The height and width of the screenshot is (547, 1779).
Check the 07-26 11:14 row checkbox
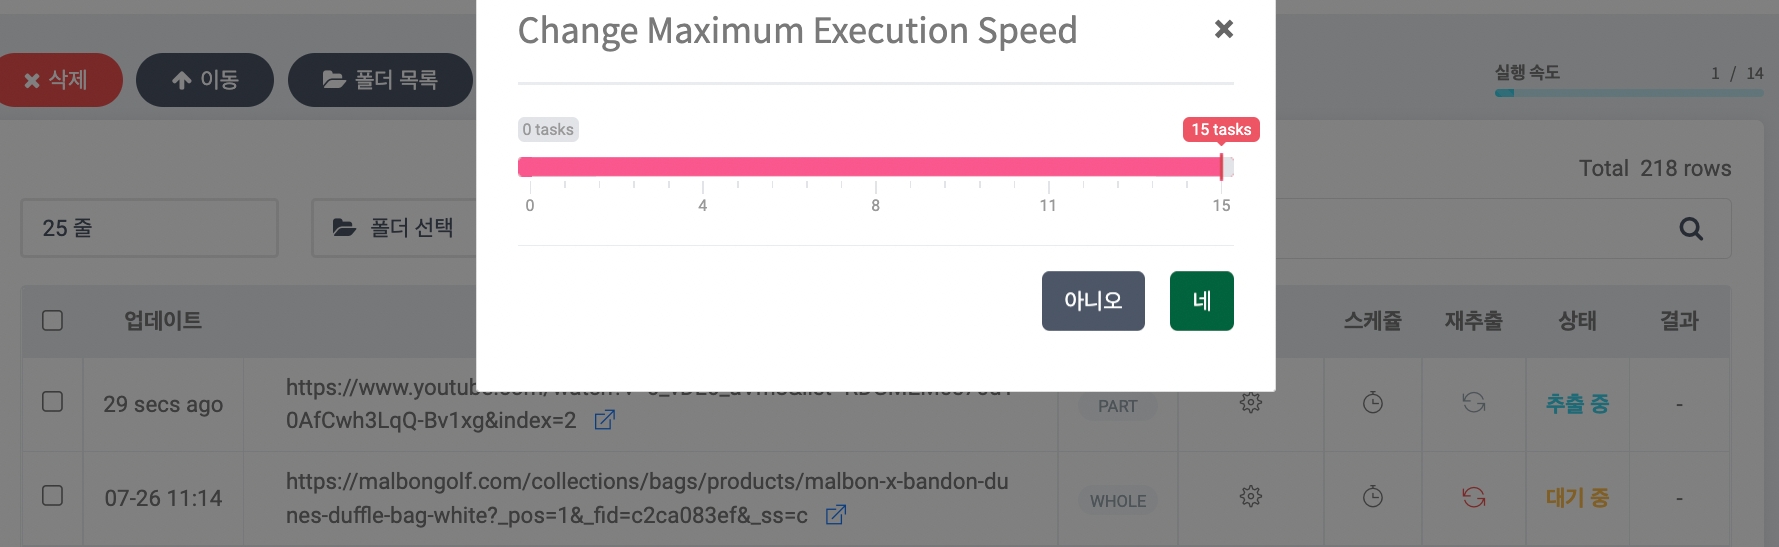point(53,496)
